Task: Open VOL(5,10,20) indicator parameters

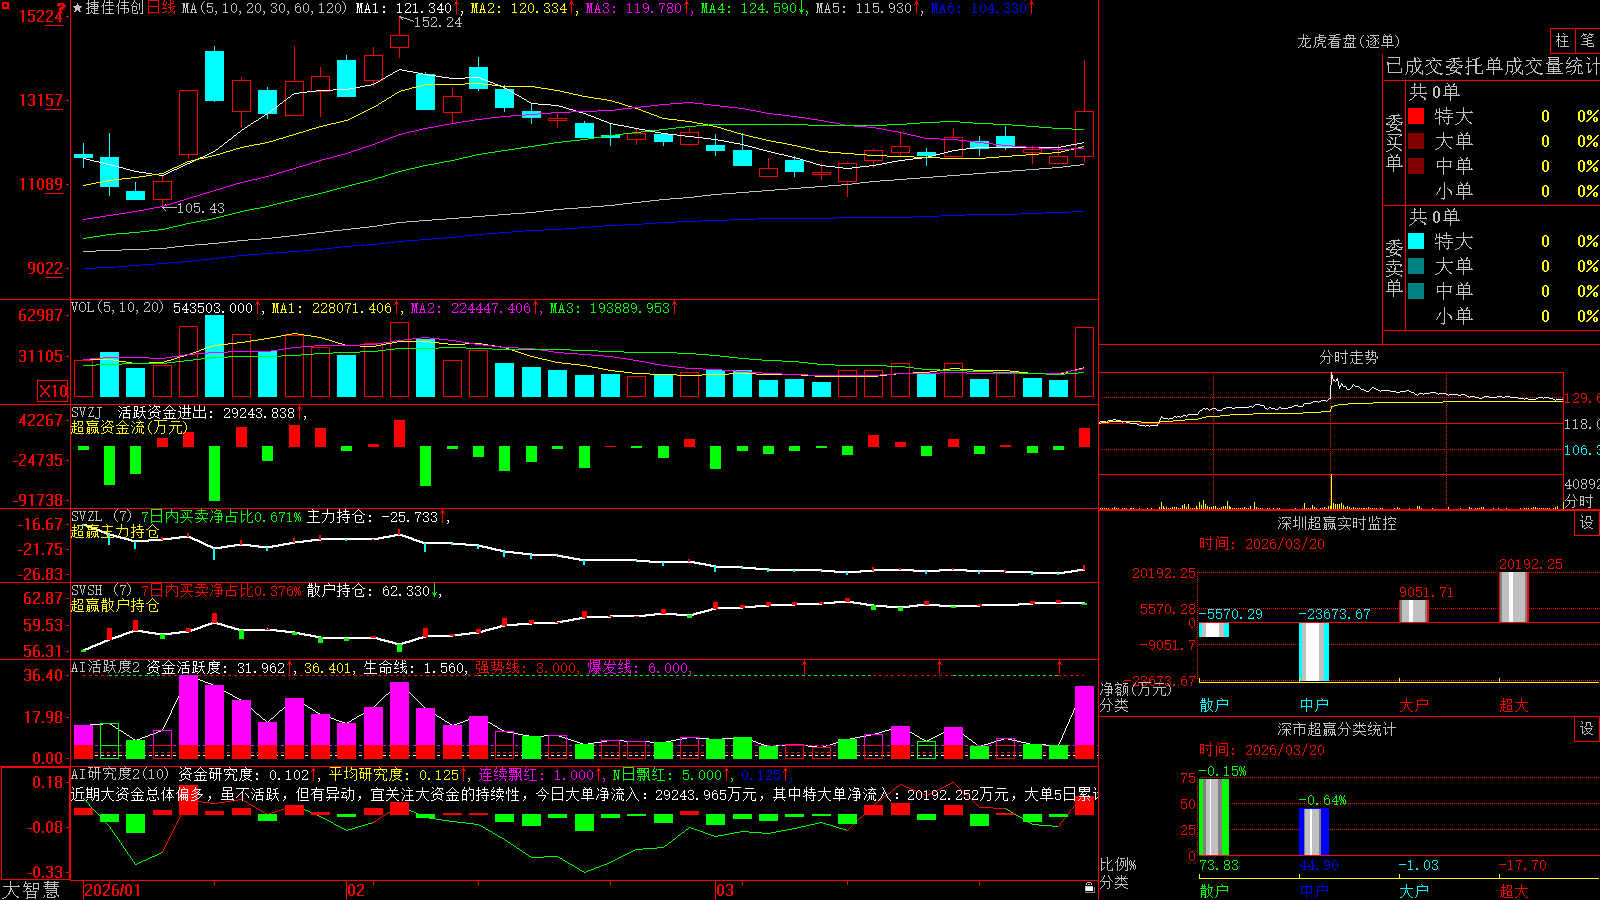Action: pos(117,308)
